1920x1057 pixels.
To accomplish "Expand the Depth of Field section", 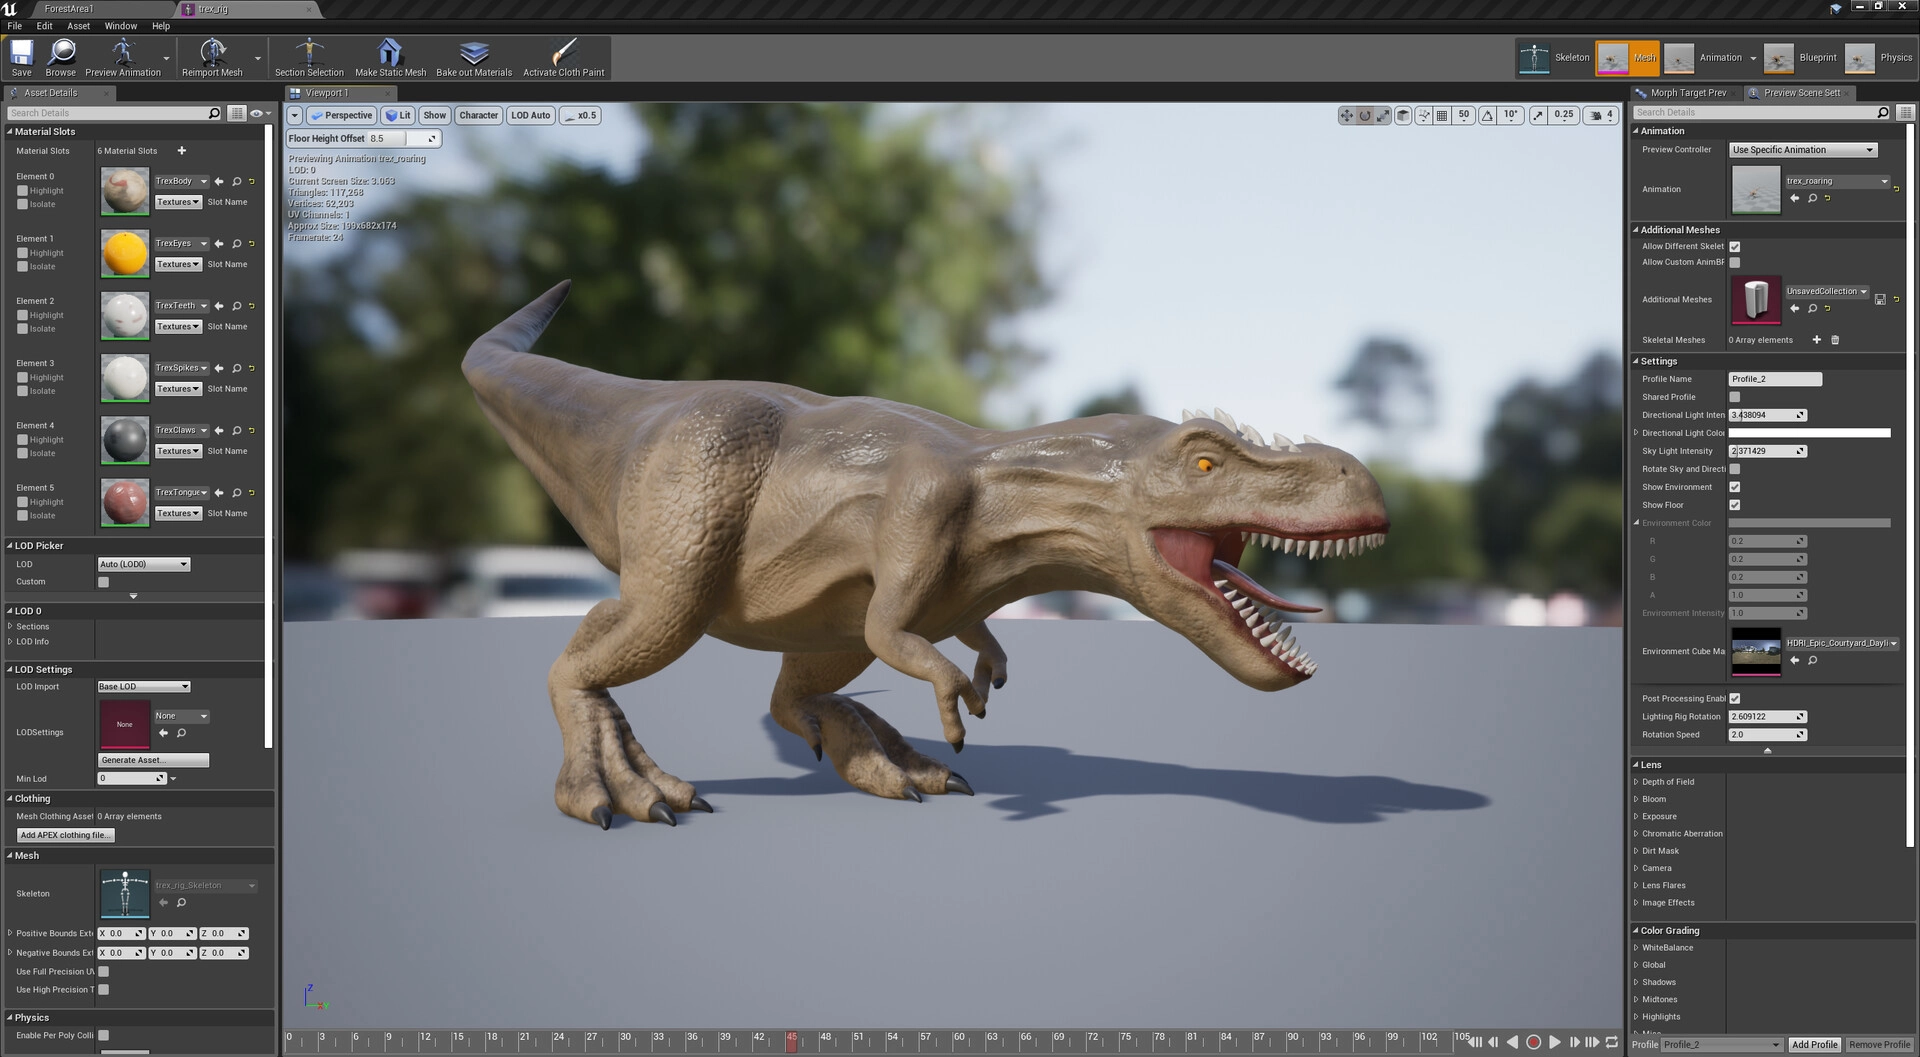I will pyautogui.click(x=1637, y=782).
